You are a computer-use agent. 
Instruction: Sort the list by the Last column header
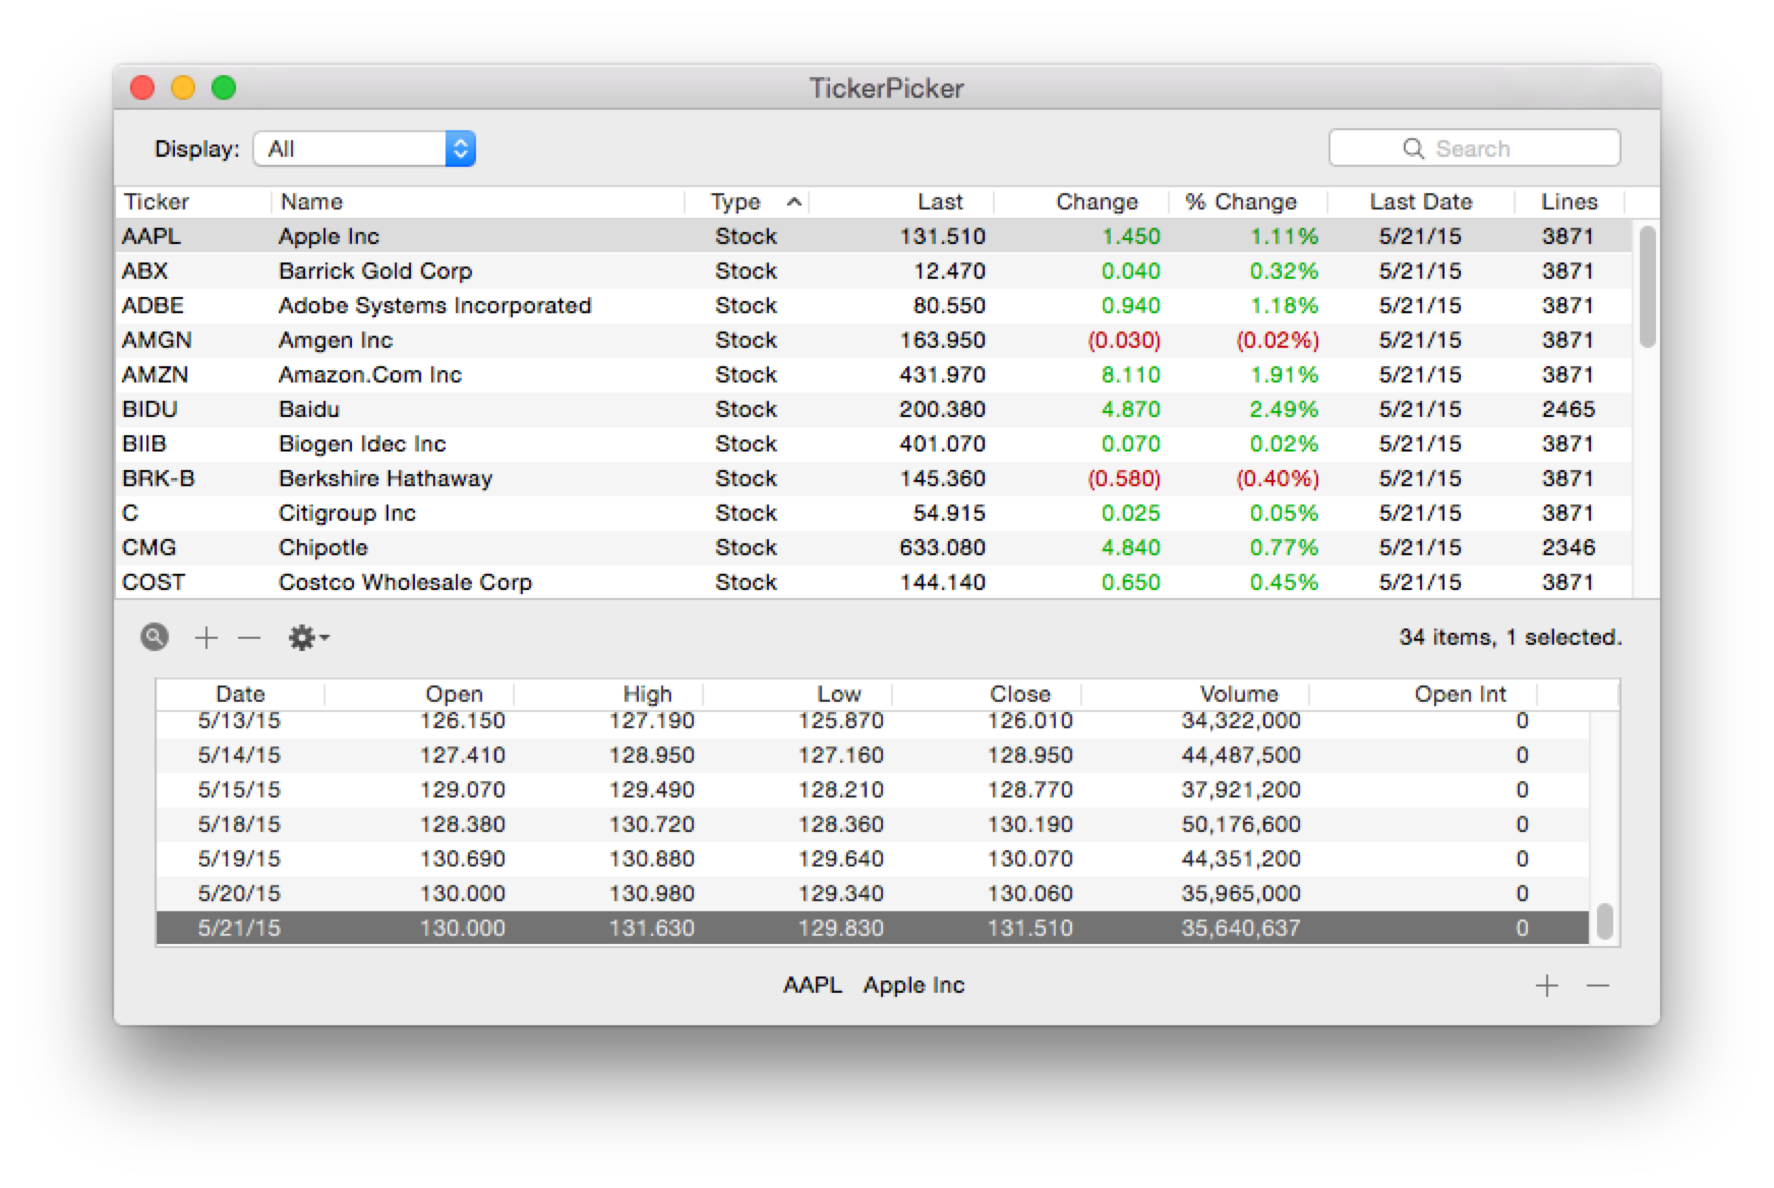(x=939, y=201)
